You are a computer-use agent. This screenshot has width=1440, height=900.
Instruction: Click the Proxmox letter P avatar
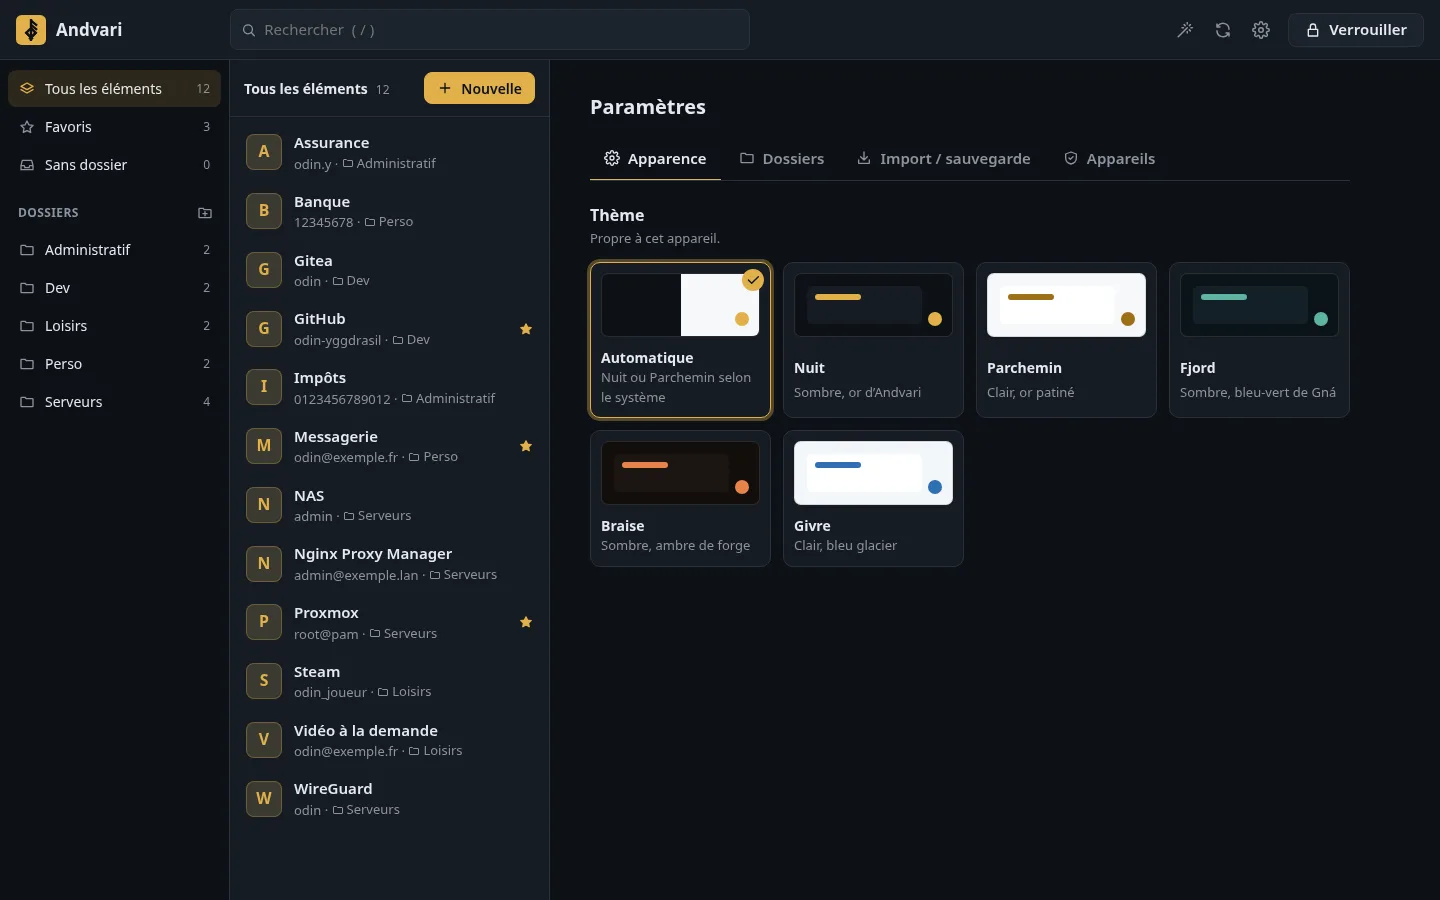click(x=264, y=622)
